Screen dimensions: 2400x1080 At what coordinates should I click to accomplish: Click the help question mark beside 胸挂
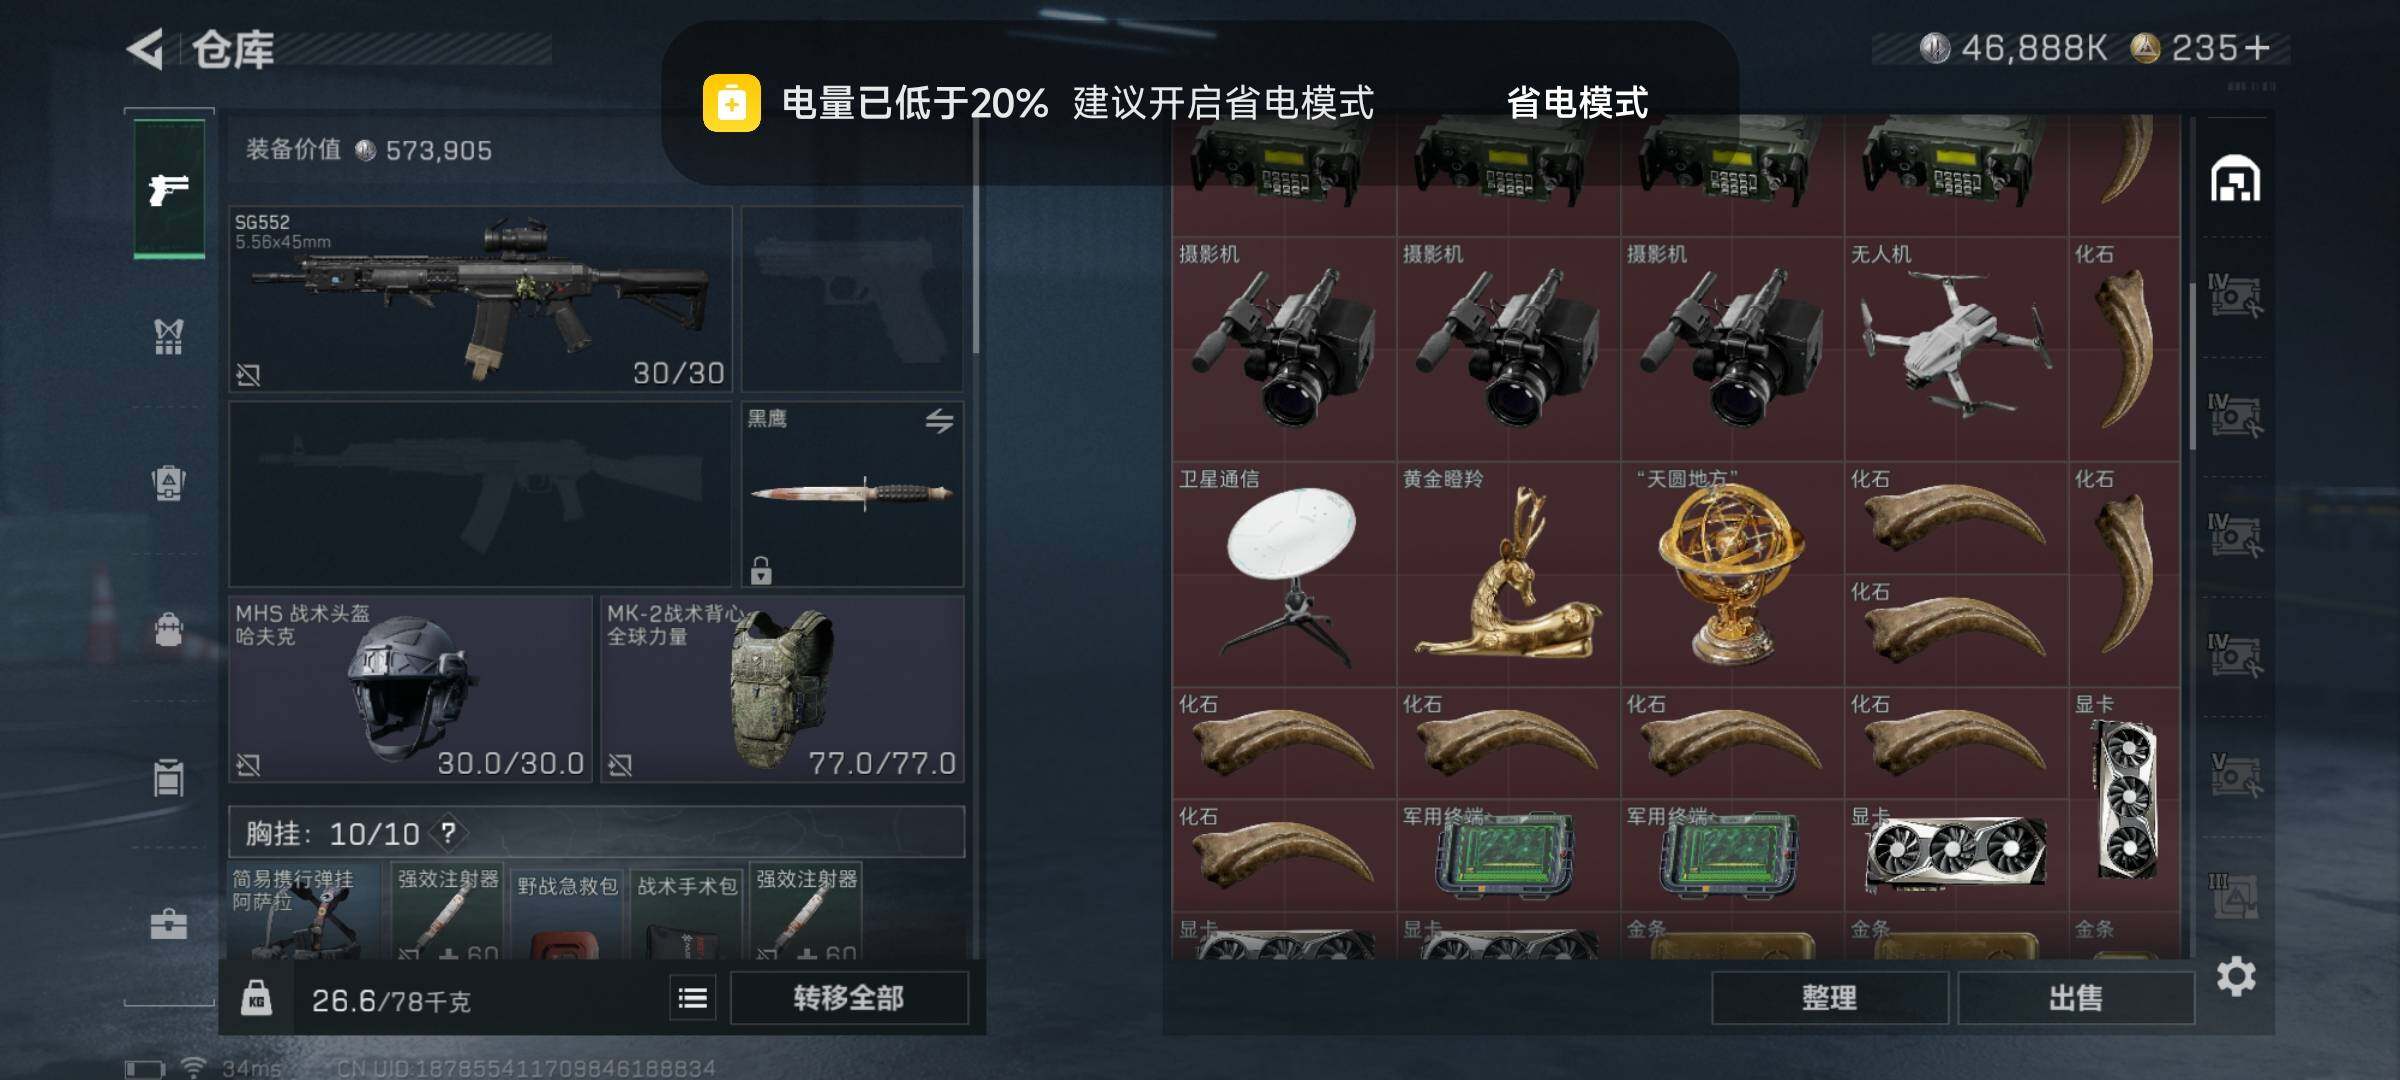pos(448,833)
